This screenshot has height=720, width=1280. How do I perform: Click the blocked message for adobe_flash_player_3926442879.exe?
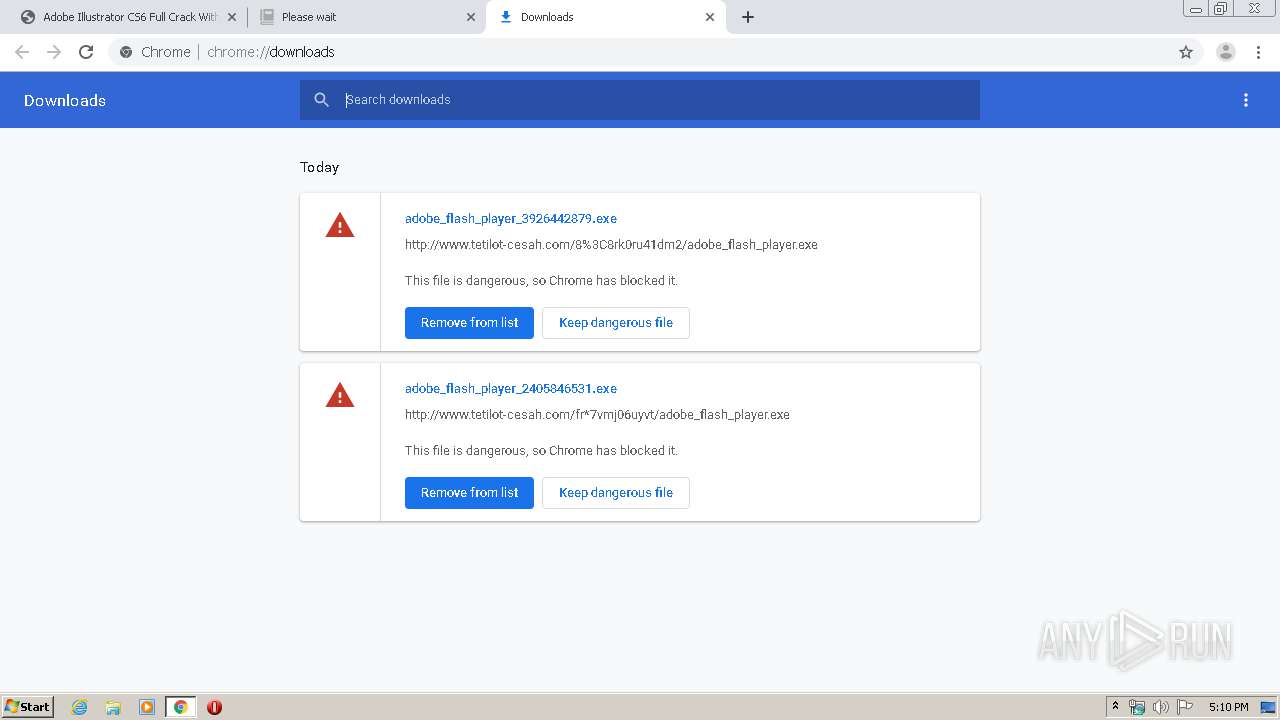click(x=541, y=280)
